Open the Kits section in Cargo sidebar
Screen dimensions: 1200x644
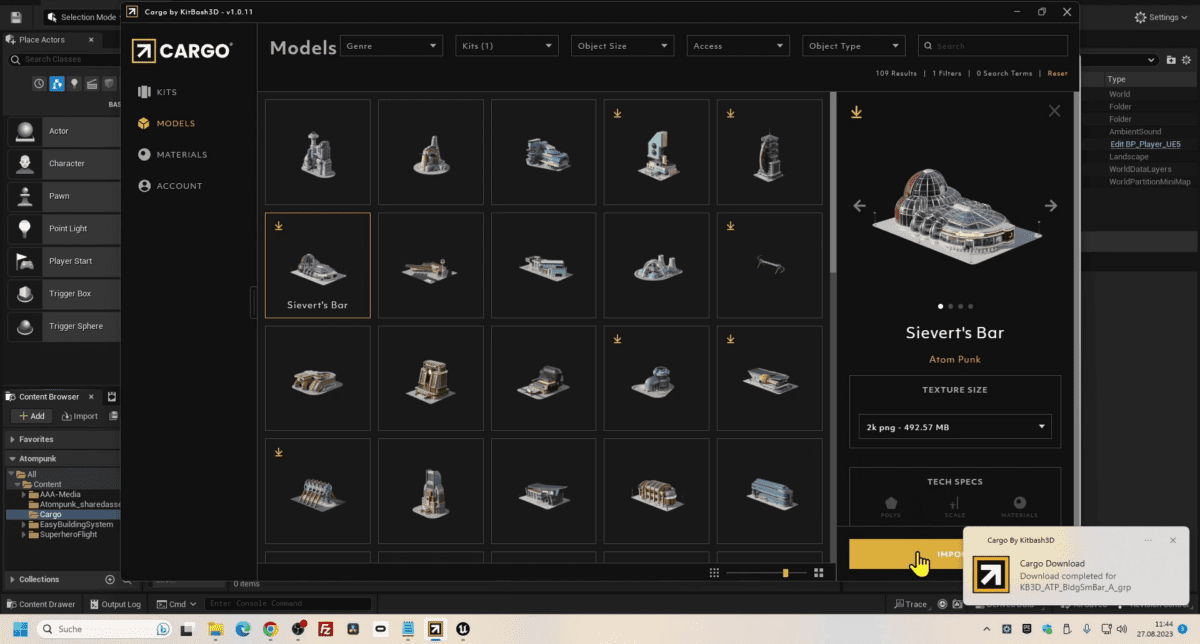158,92
